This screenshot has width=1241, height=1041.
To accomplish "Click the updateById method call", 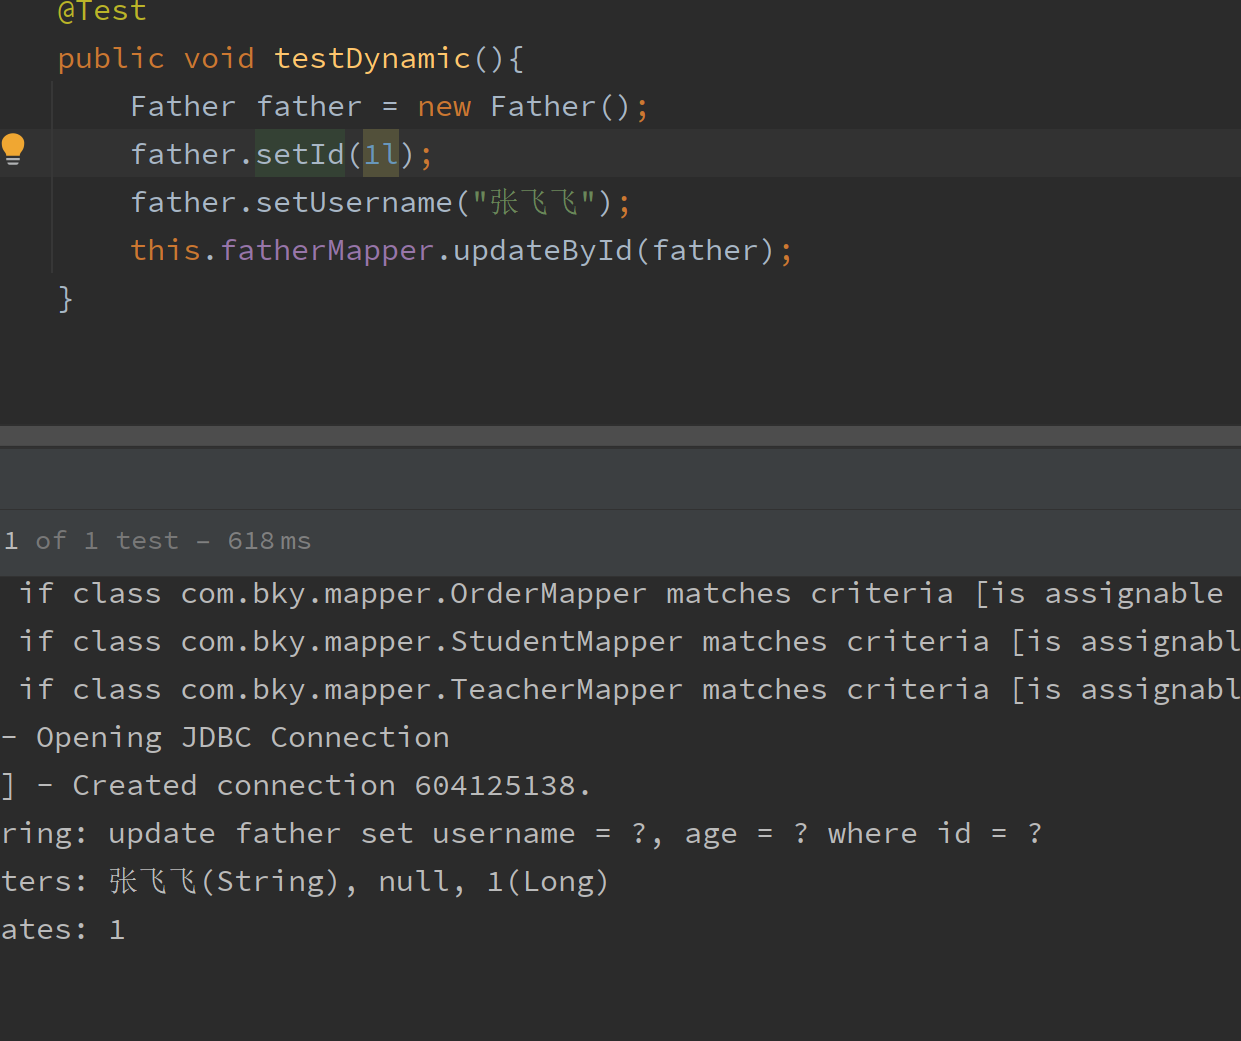I will click(x=542, y=251).
